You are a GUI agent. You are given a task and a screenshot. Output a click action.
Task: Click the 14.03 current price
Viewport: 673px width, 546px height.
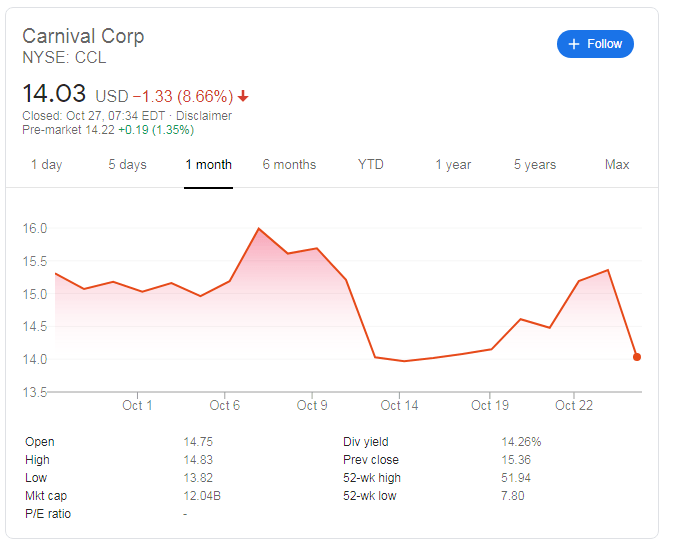pyautogui.click(x=55, y=95)
